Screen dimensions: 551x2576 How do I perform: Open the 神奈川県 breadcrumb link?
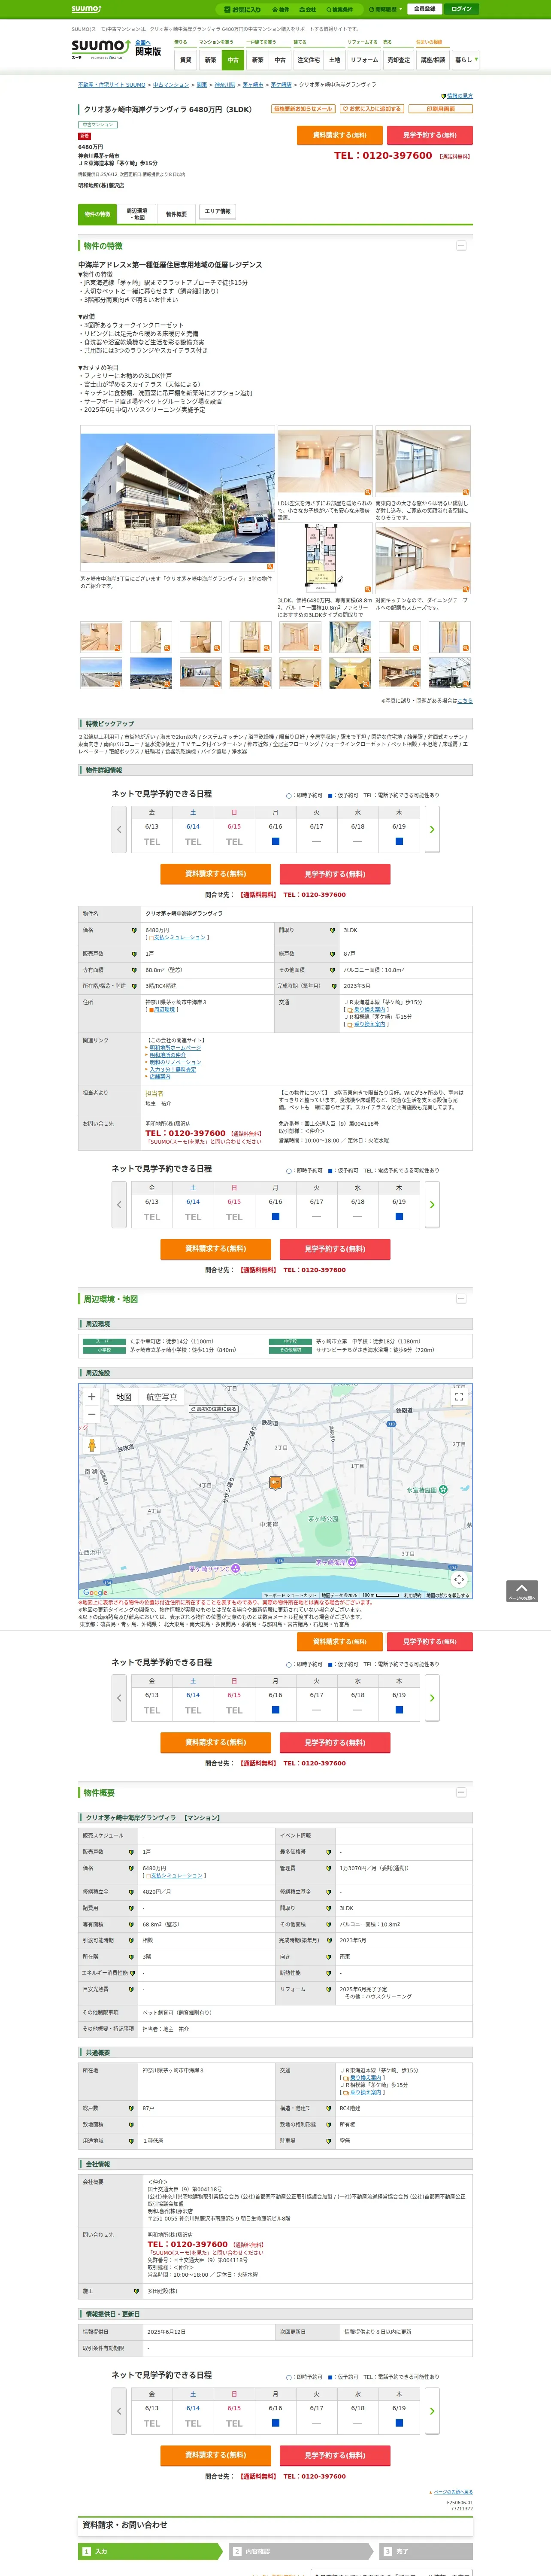[224, 85]
